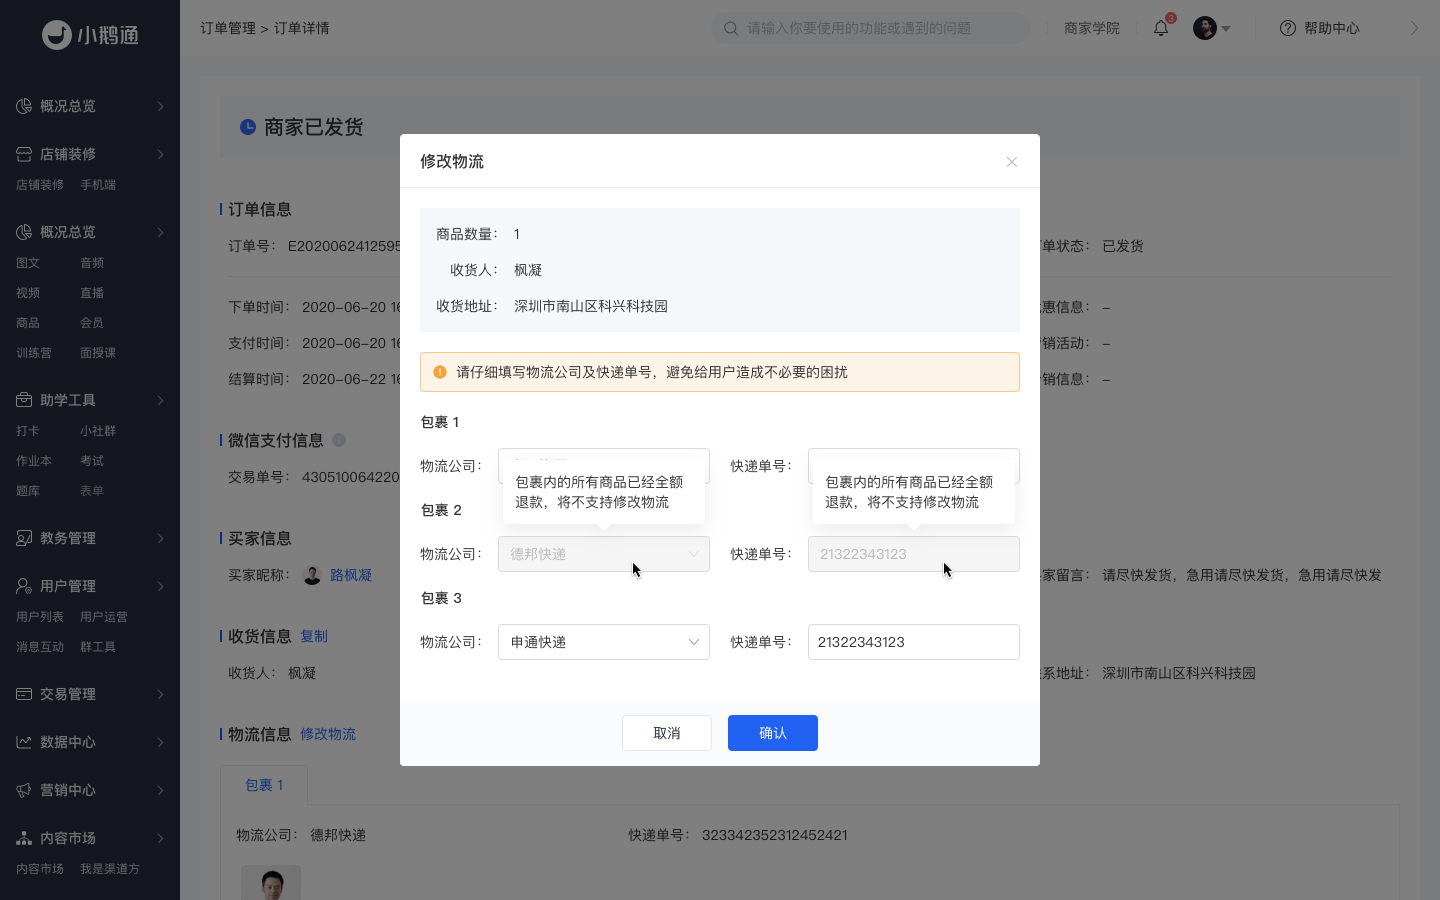Open 用户列表 in the sidebar
This screenshot has height=900, width=1440.
[40, 617]
